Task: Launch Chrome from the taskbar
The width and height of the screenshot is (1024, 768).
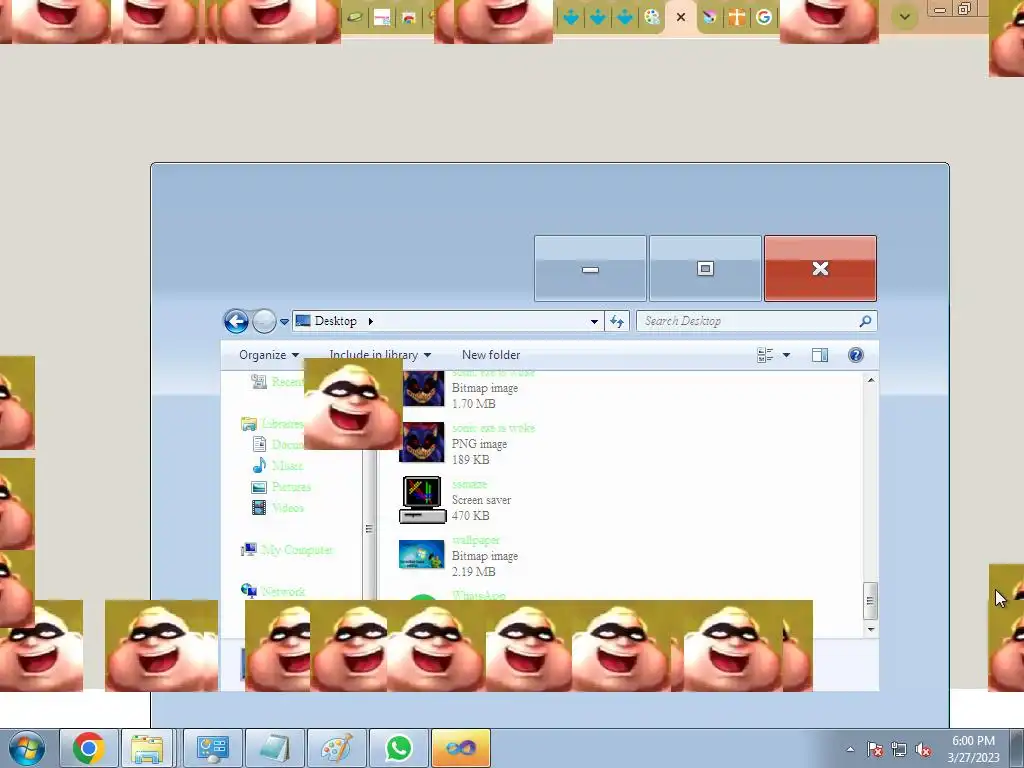Action: [89, 748]
